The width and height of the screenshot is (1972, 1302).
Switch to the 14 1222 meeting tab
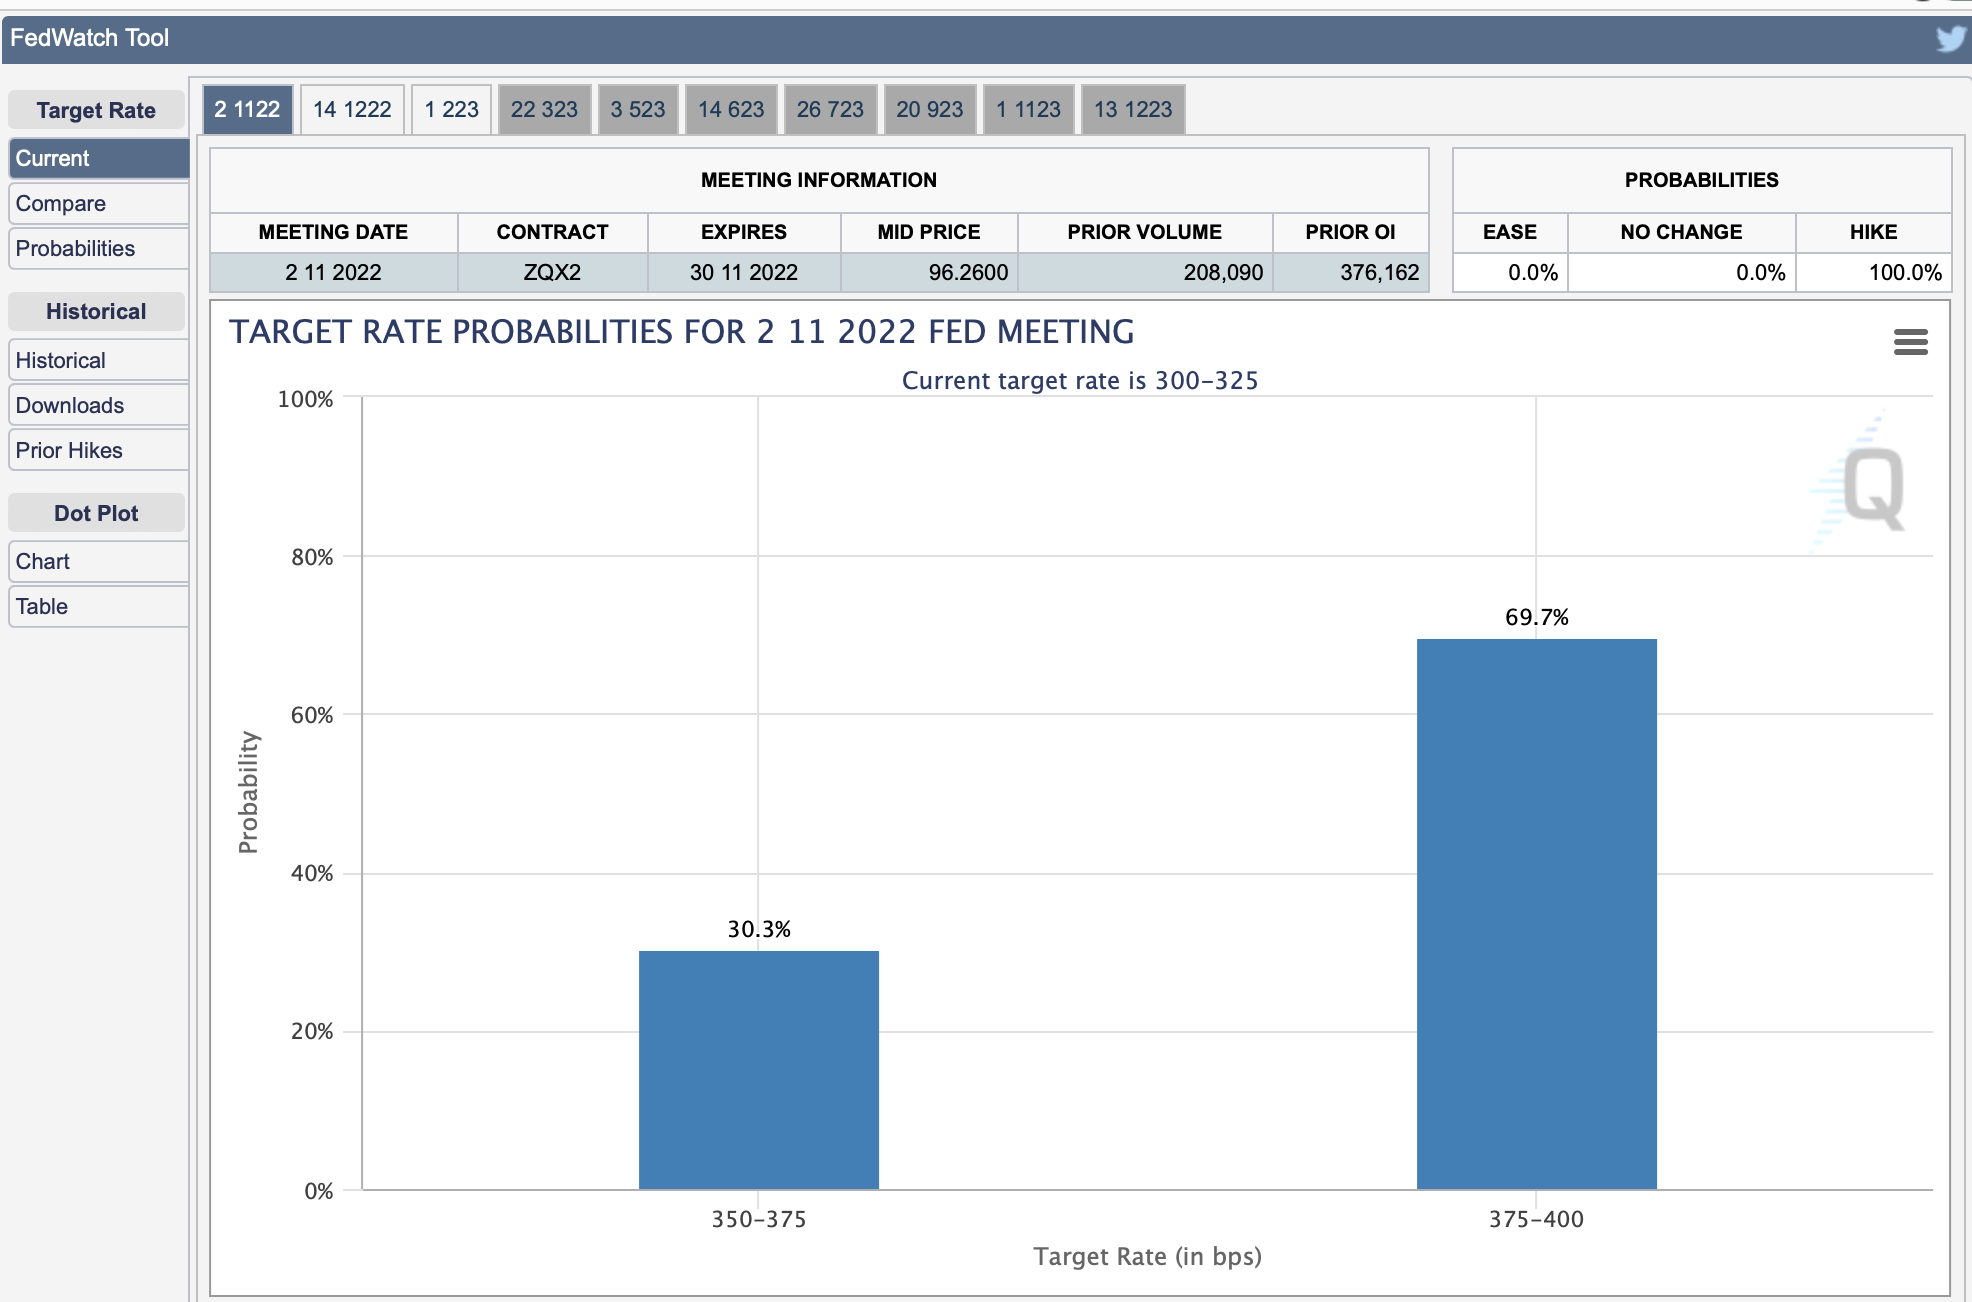pyautogui.click(x=352, y=109)
